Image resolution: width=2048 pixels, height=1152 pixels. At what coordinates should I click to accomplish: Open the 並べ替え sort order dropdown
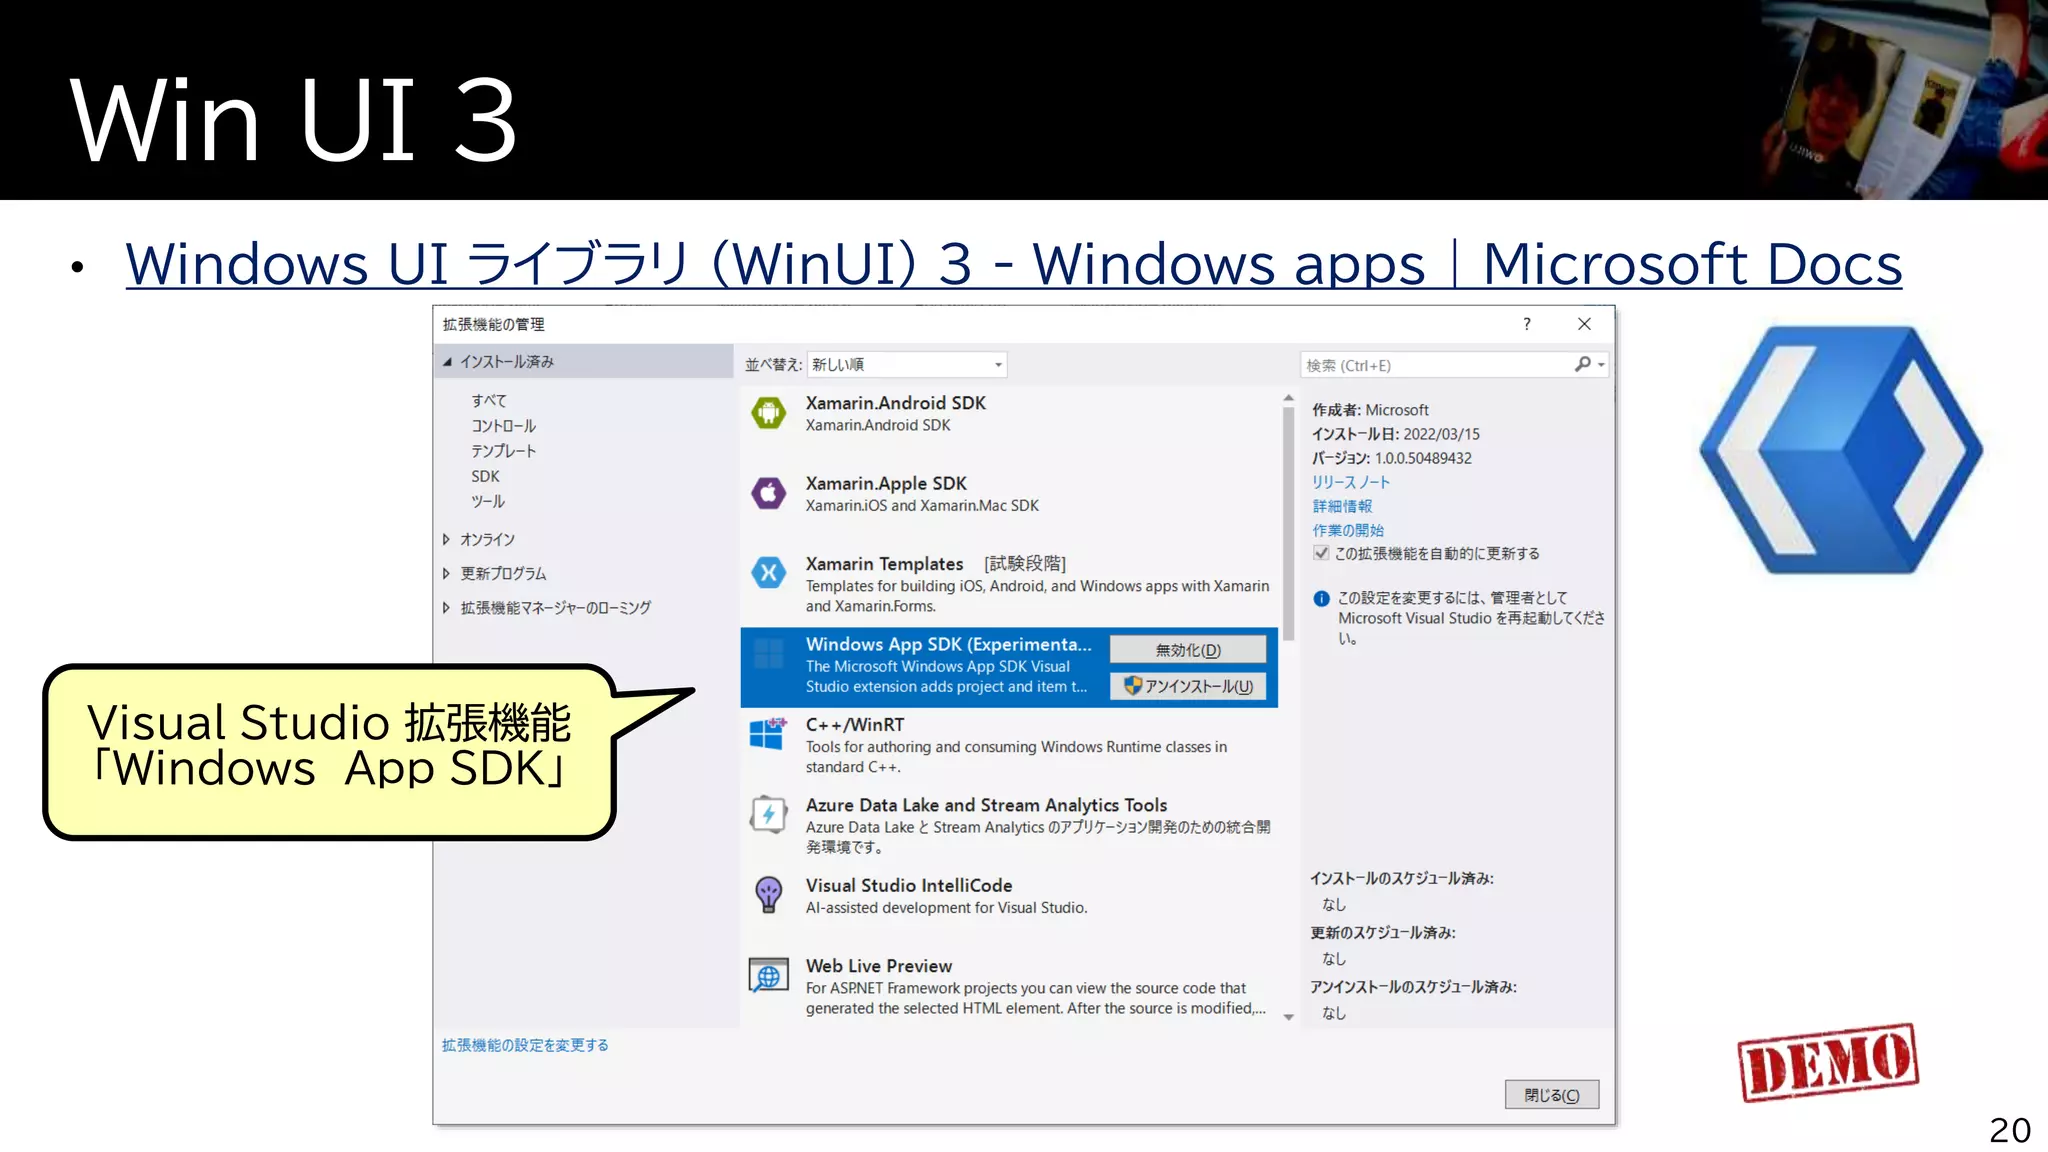tap(906, 364)
